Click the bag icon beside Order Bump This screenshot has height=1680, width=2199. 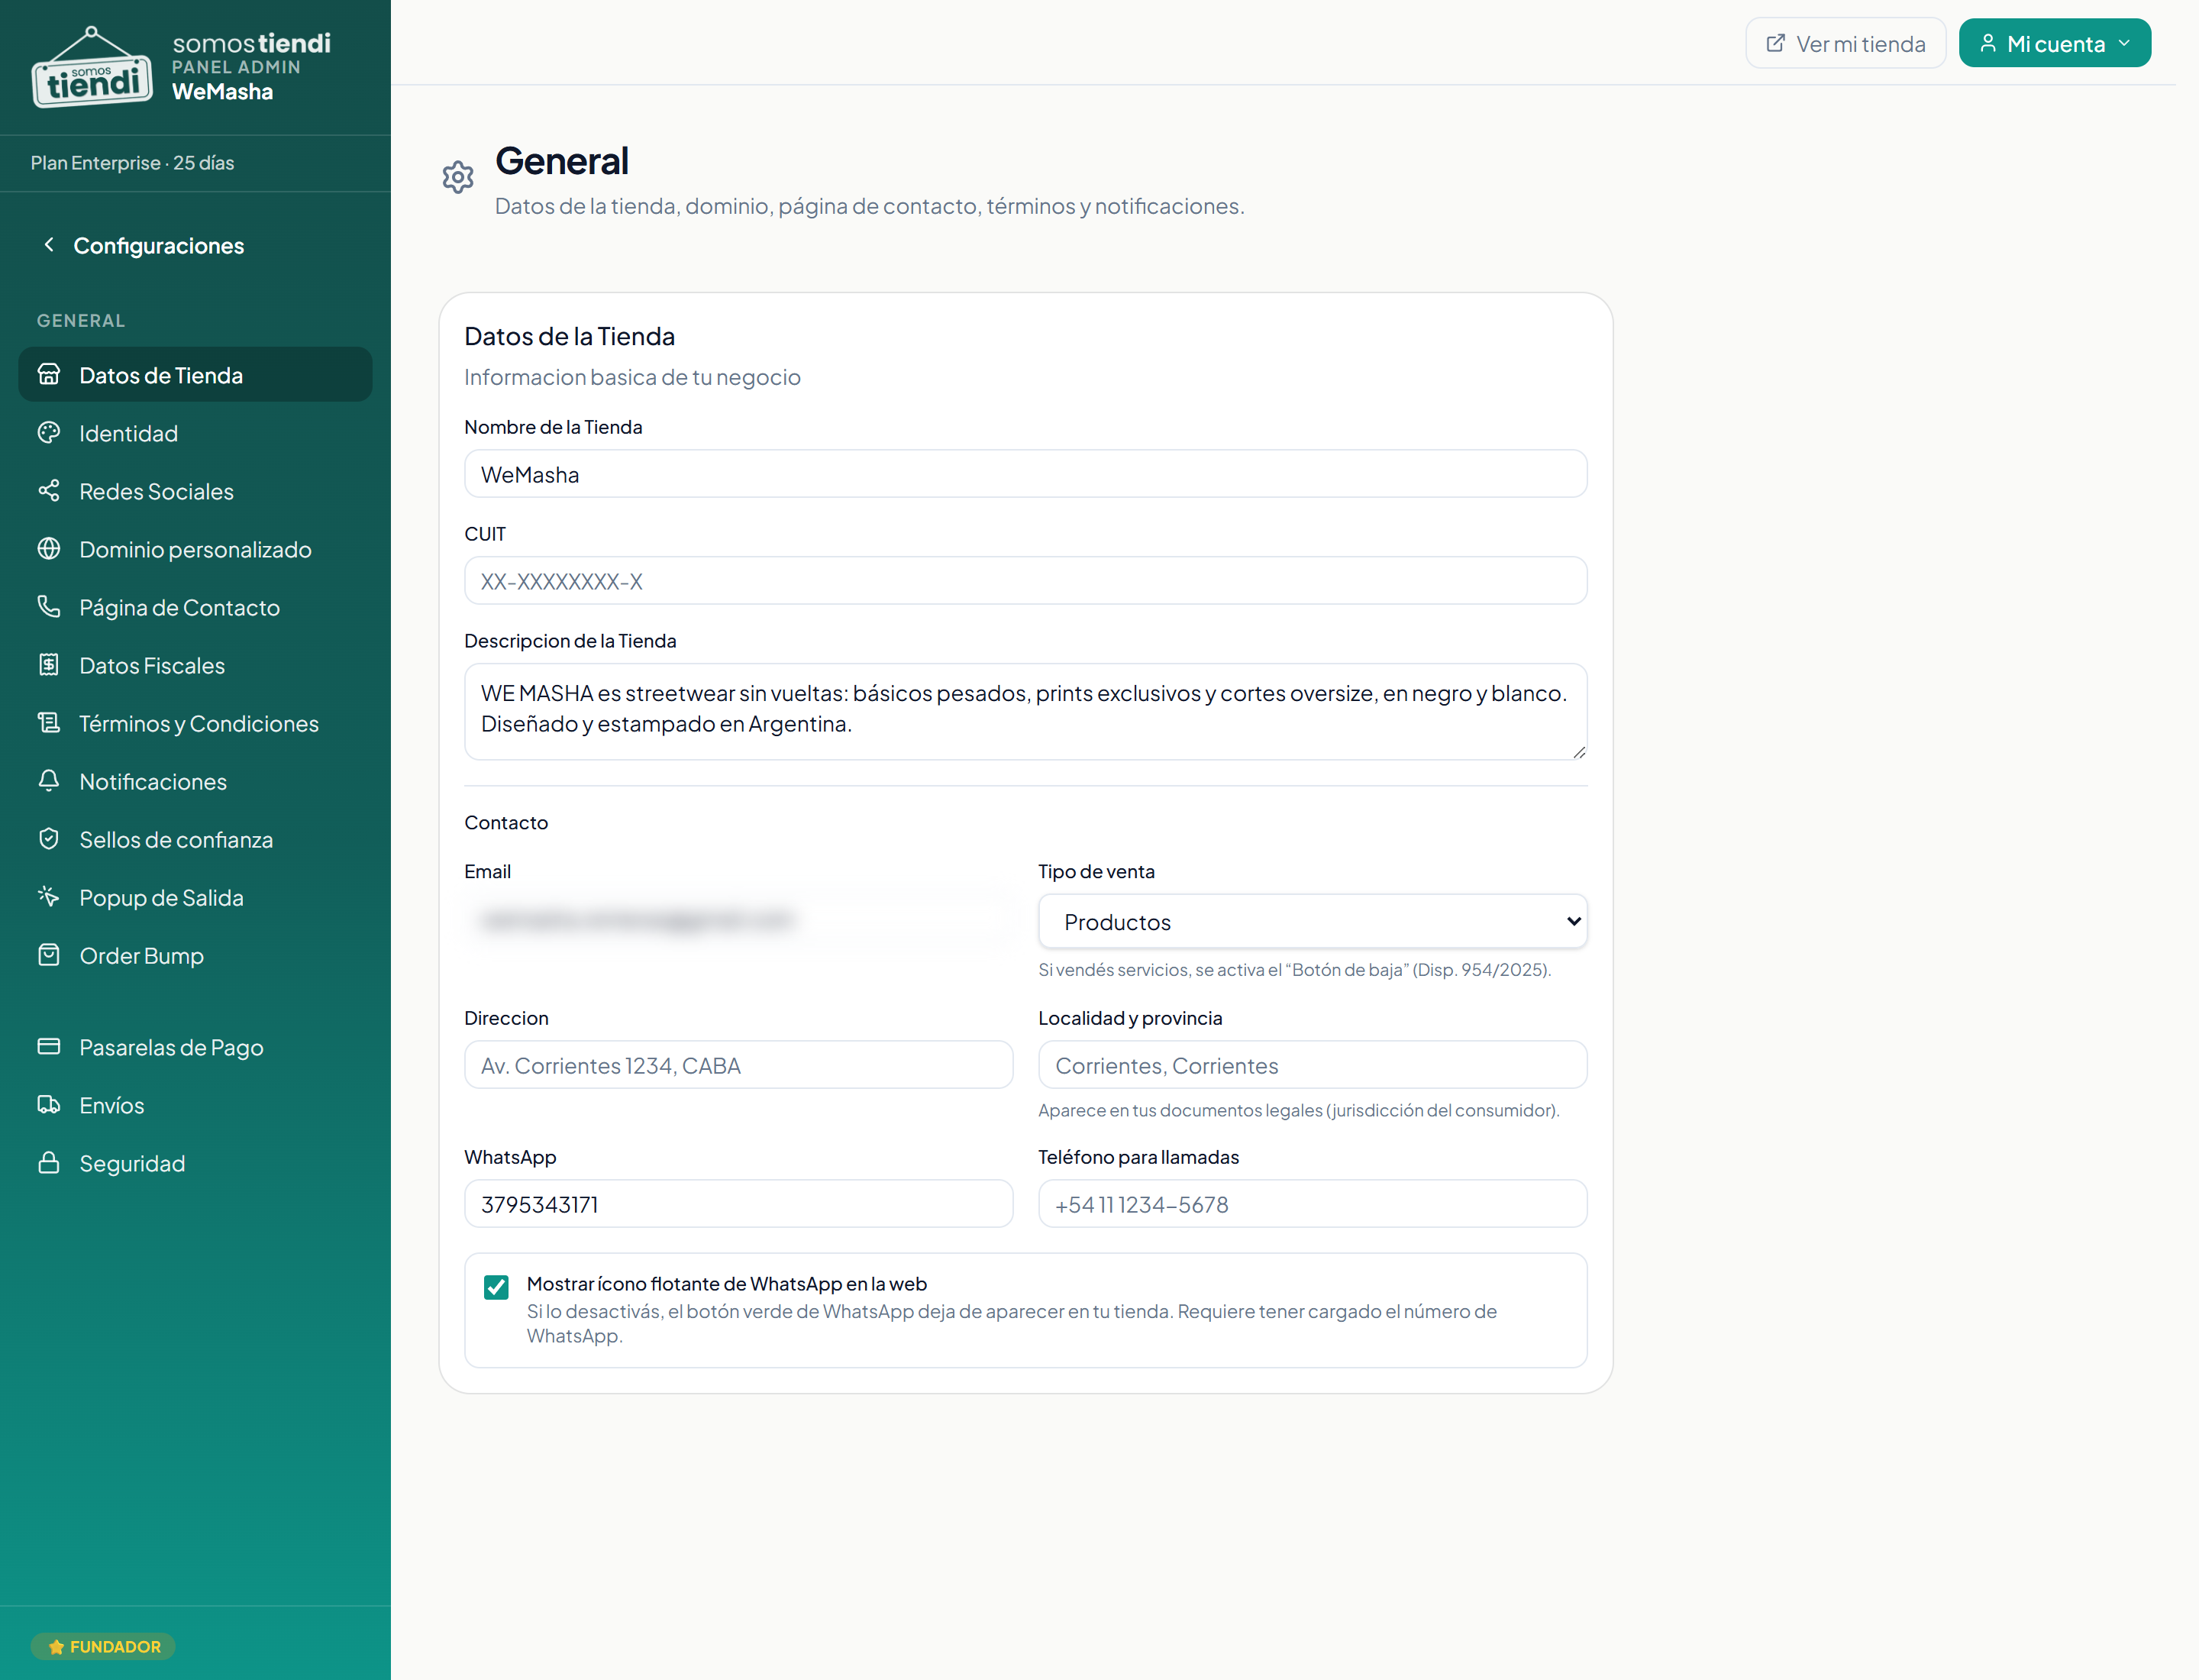point(49,954)
